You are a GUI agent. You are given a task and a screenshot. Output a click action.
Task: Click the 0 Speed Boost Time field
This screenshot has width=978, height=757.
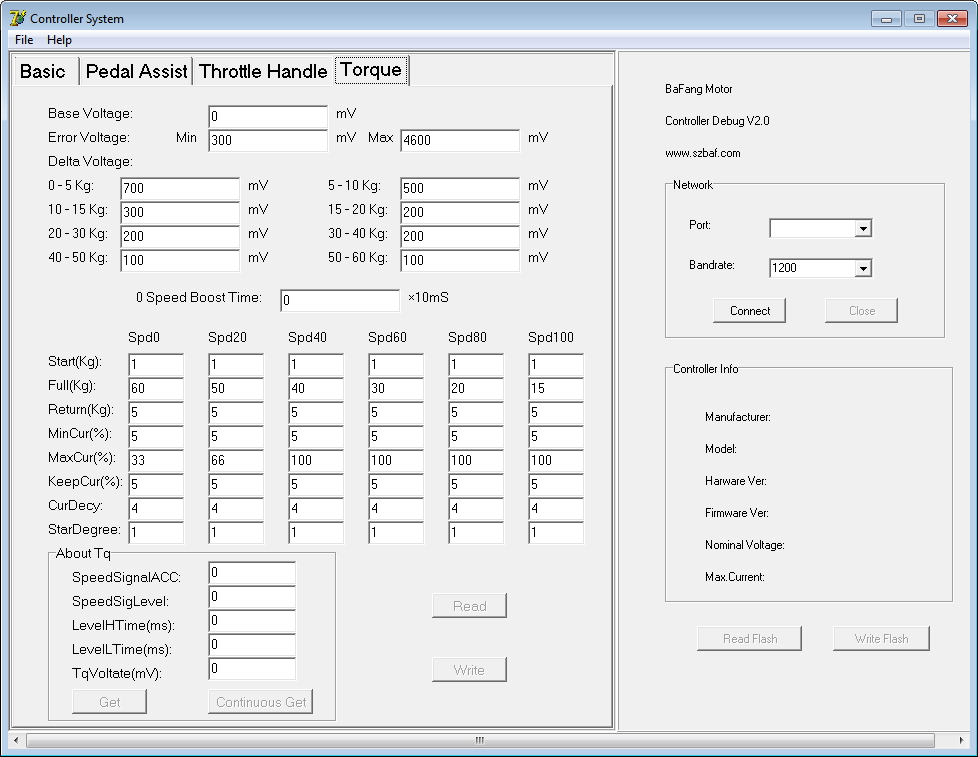pos(340,300)
